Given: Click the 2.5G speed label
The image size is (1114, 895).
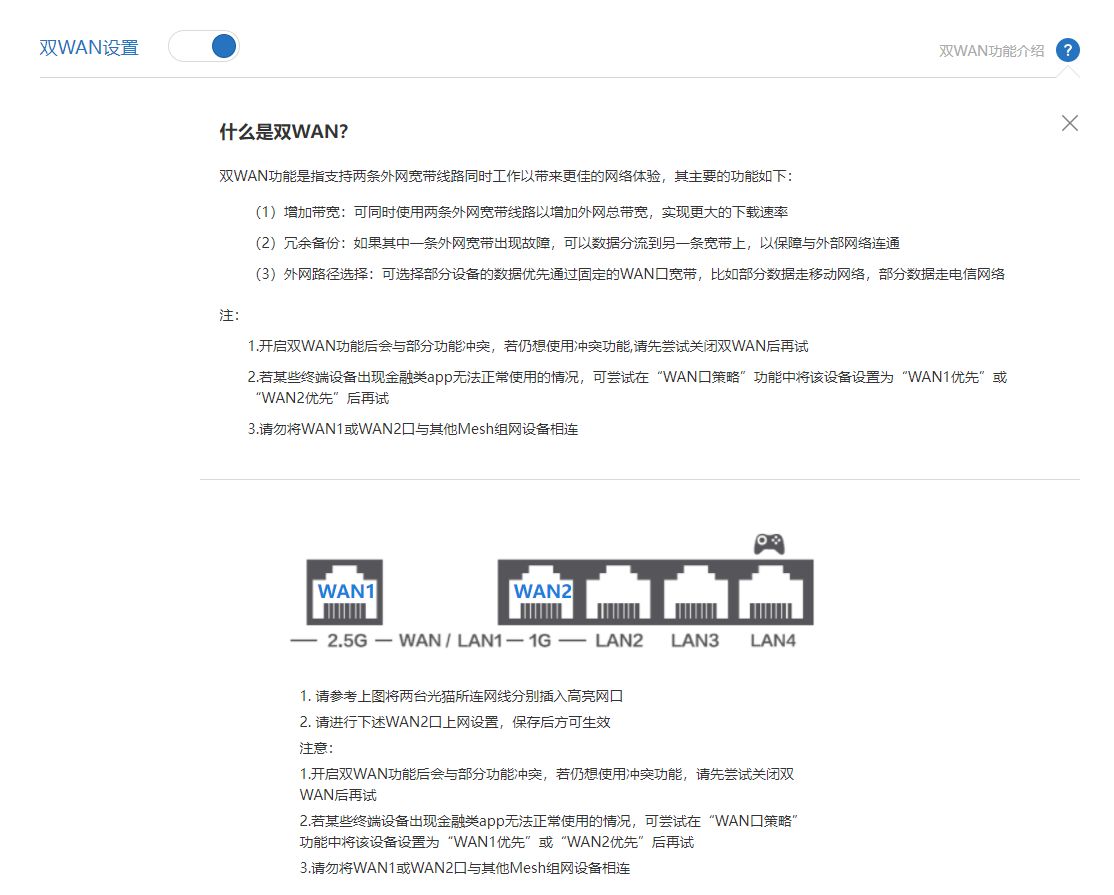Looking at the screenshot, I should (347, 641).
